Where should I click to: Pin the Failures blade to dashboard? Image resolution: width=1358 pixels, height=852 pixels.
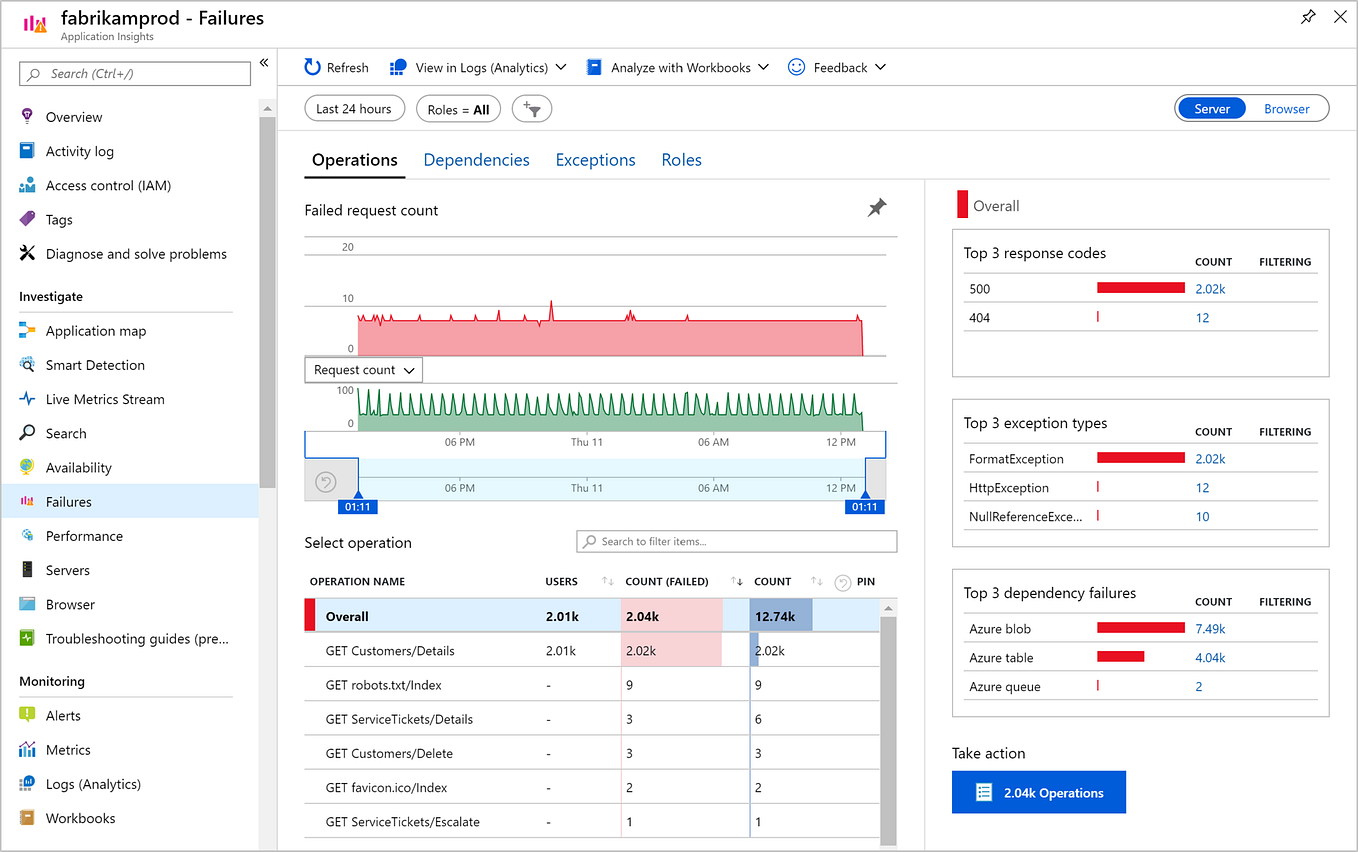1308,17
